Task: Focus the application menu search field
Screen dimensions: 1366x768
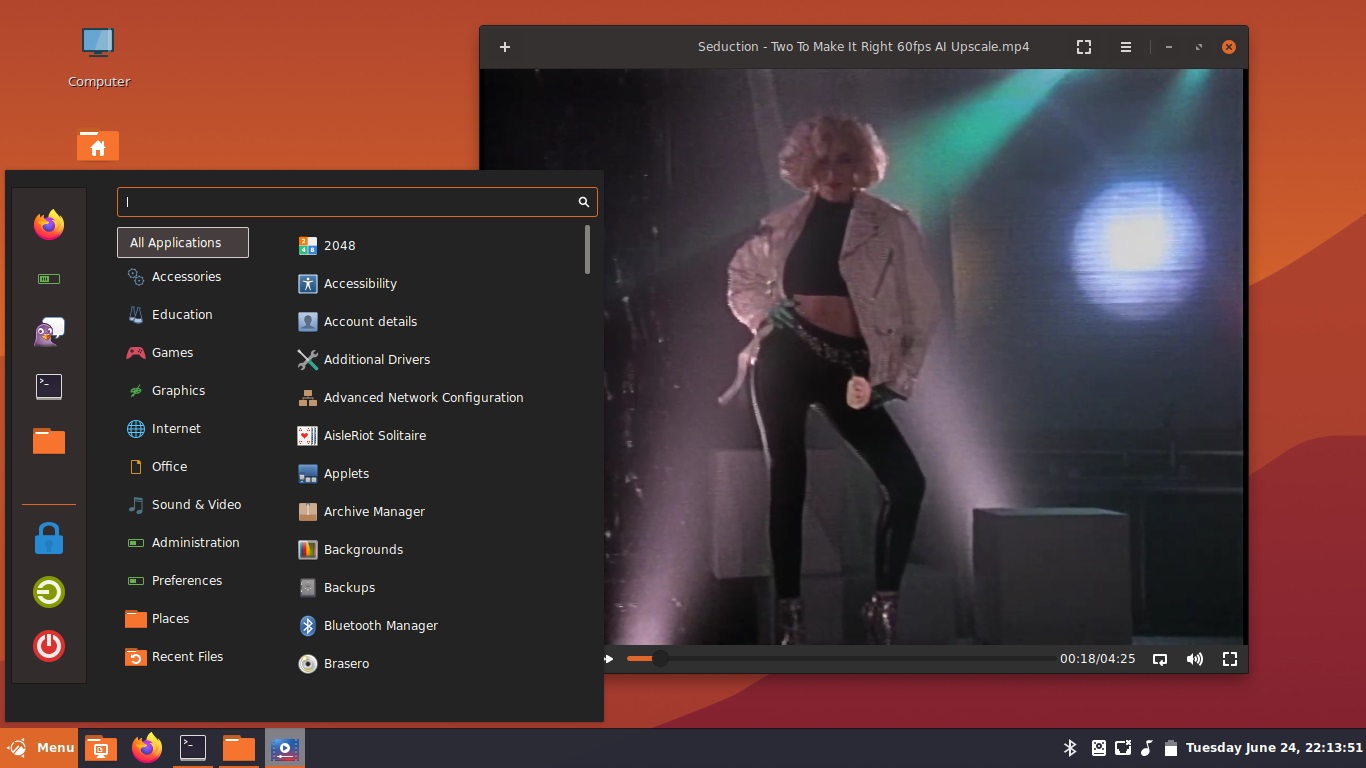Action: 357,202
